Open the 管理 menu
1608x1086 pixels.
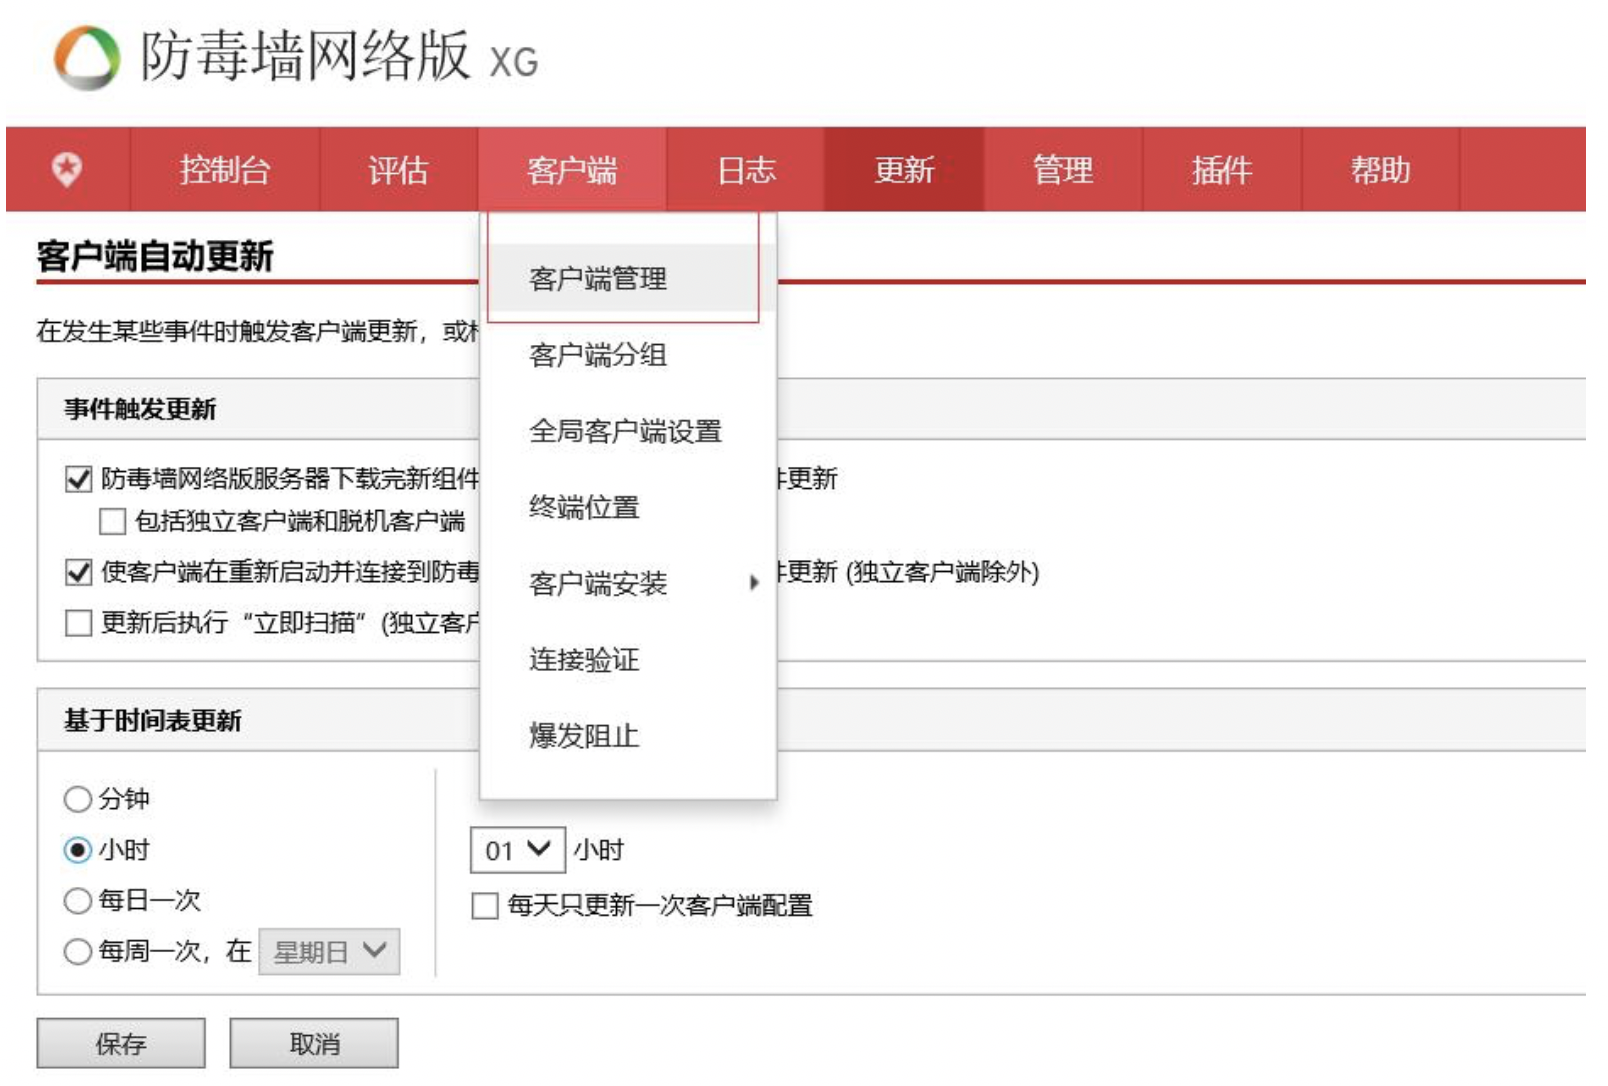point(1063,169)
